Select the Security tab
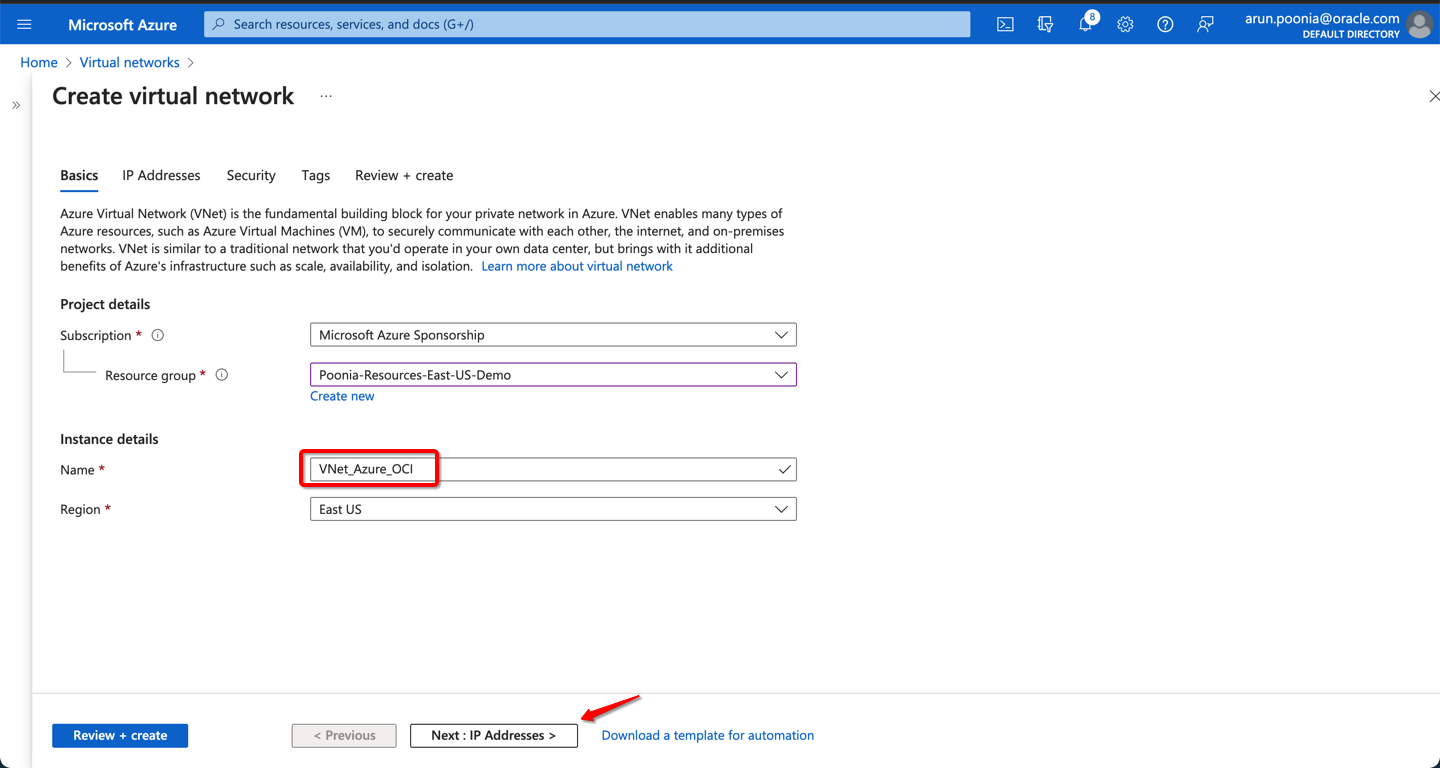This screenshot has width=1440, height=769. tap(251, 175)
